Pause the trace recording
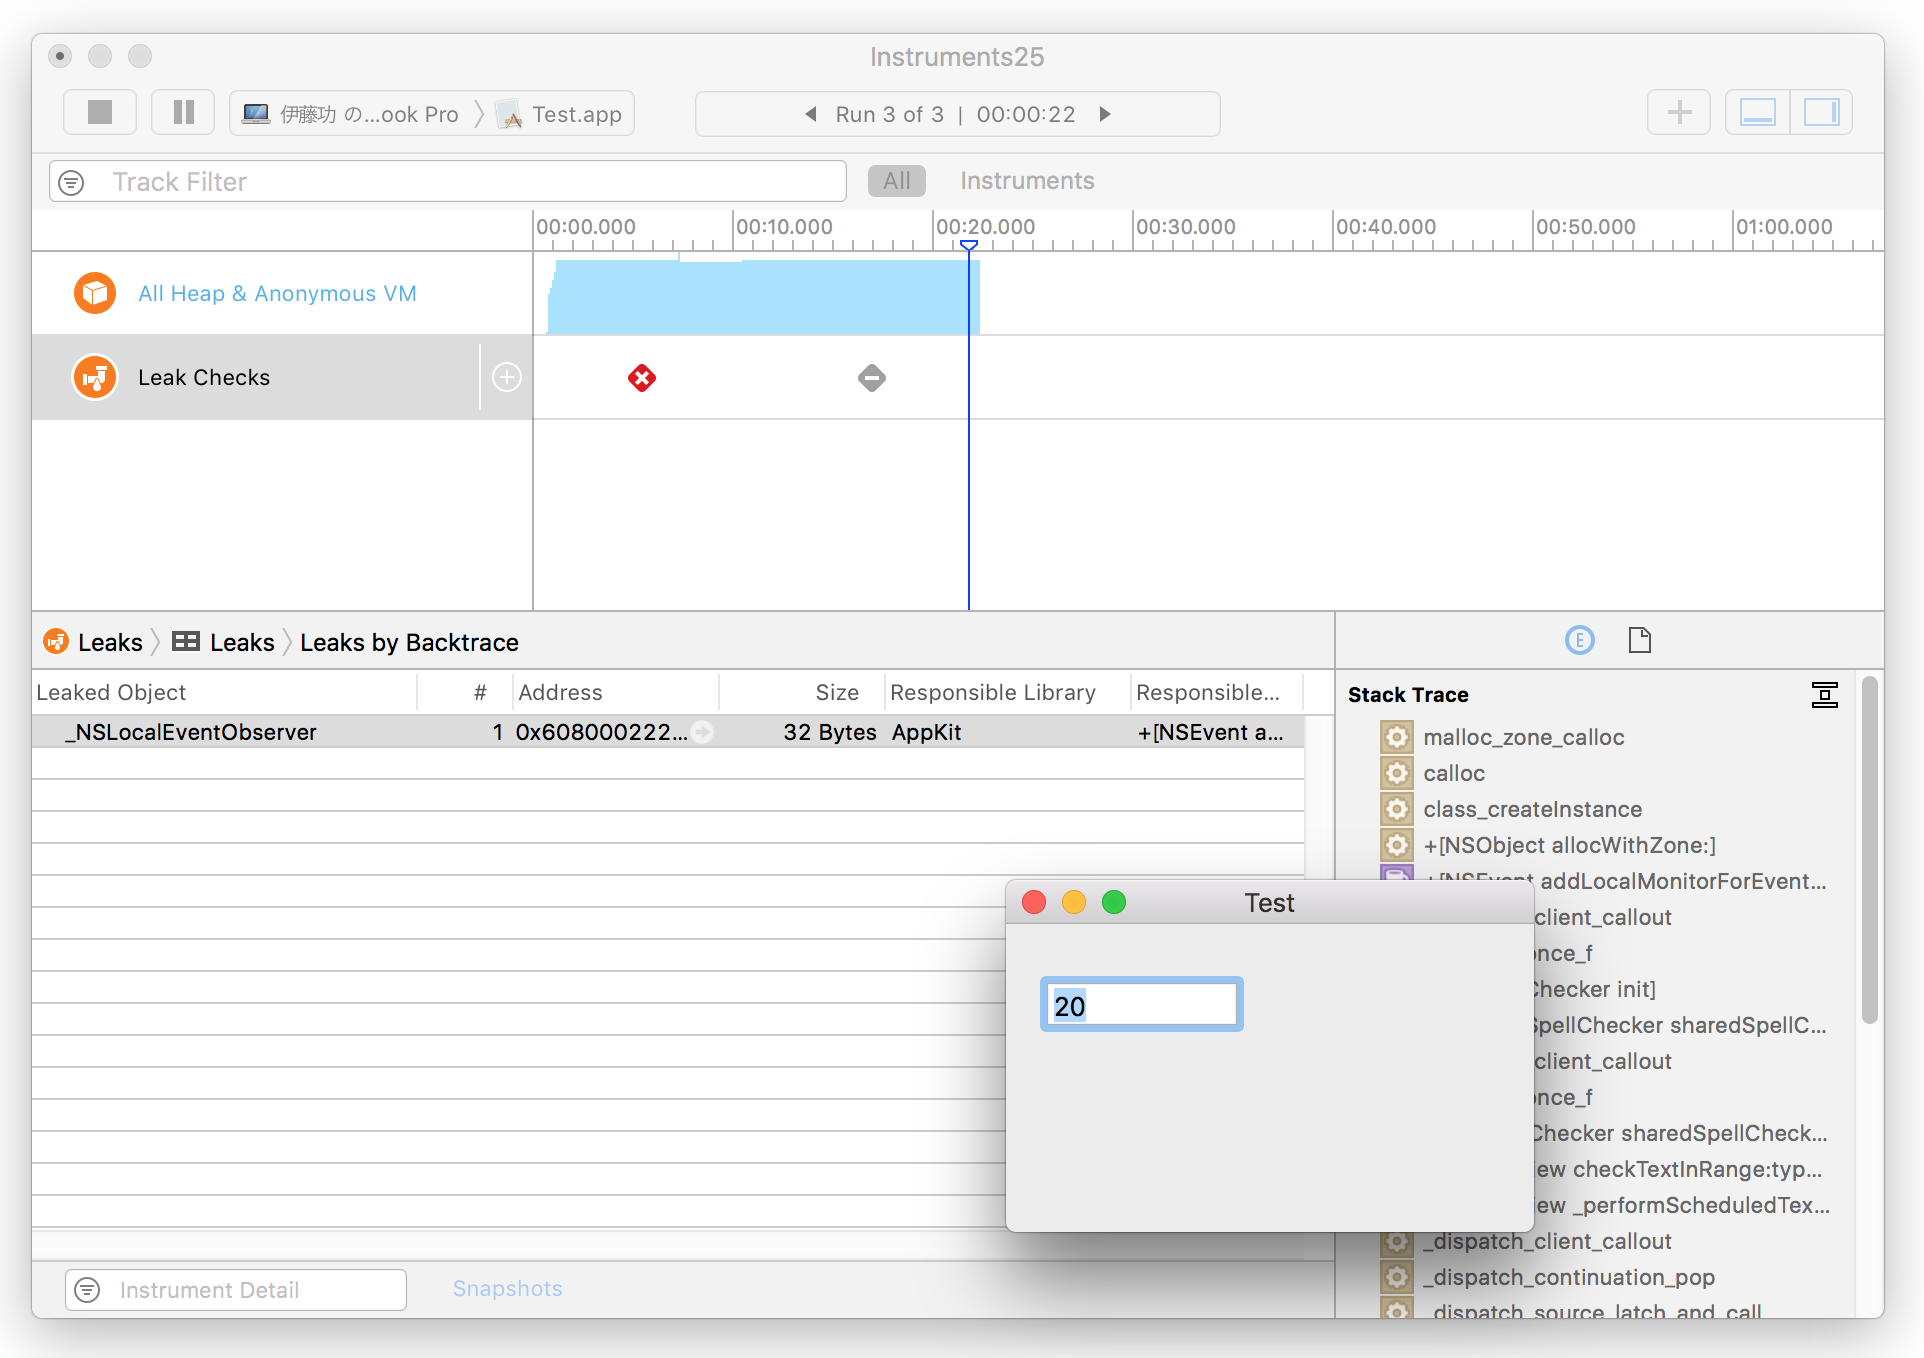Screen dimensions: 1924x1358 (x=183, y=113)
